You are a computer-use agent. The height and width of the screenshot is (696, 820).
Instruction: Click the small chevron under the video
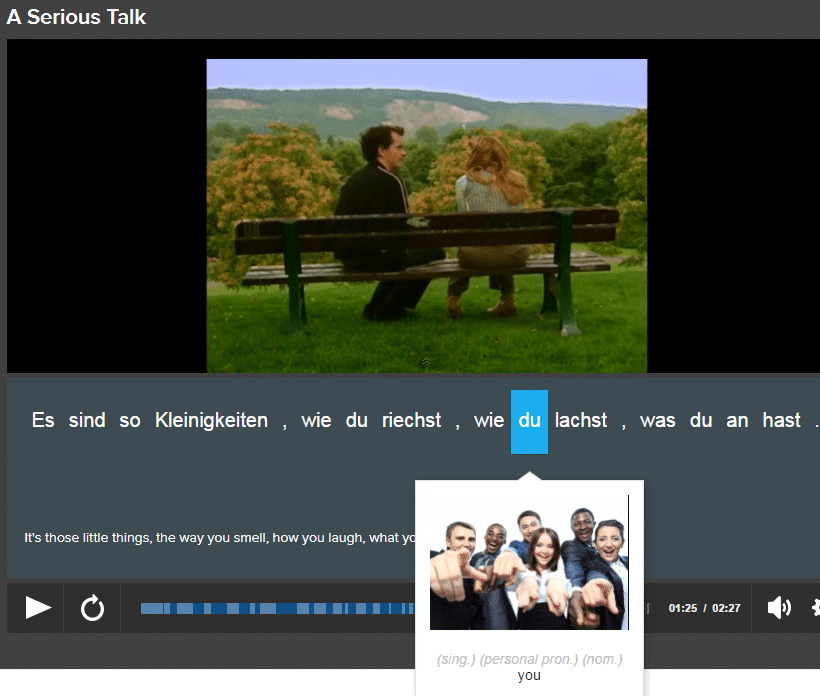(427, 361)
